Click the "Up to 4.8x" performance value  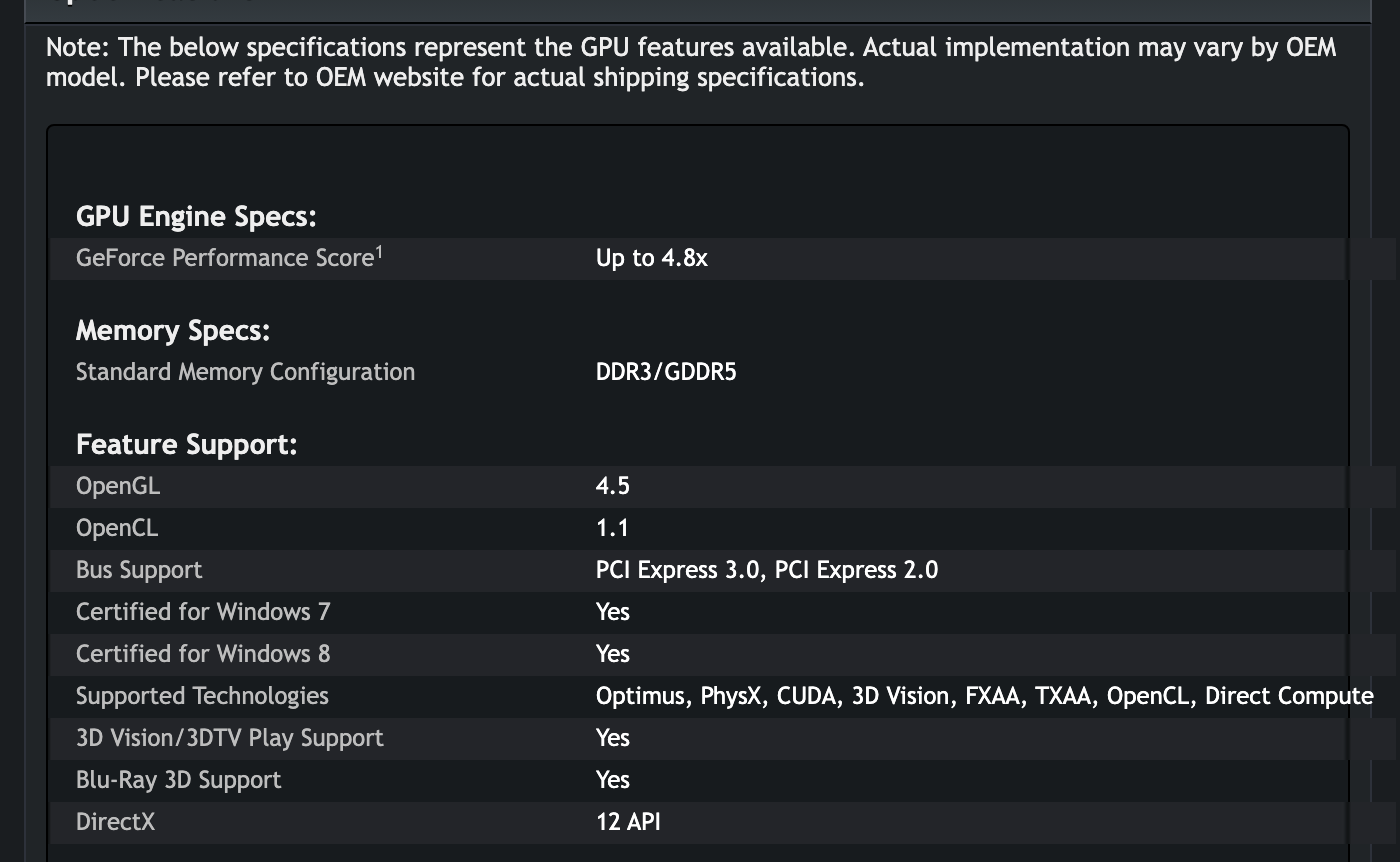tap(652, 258)
